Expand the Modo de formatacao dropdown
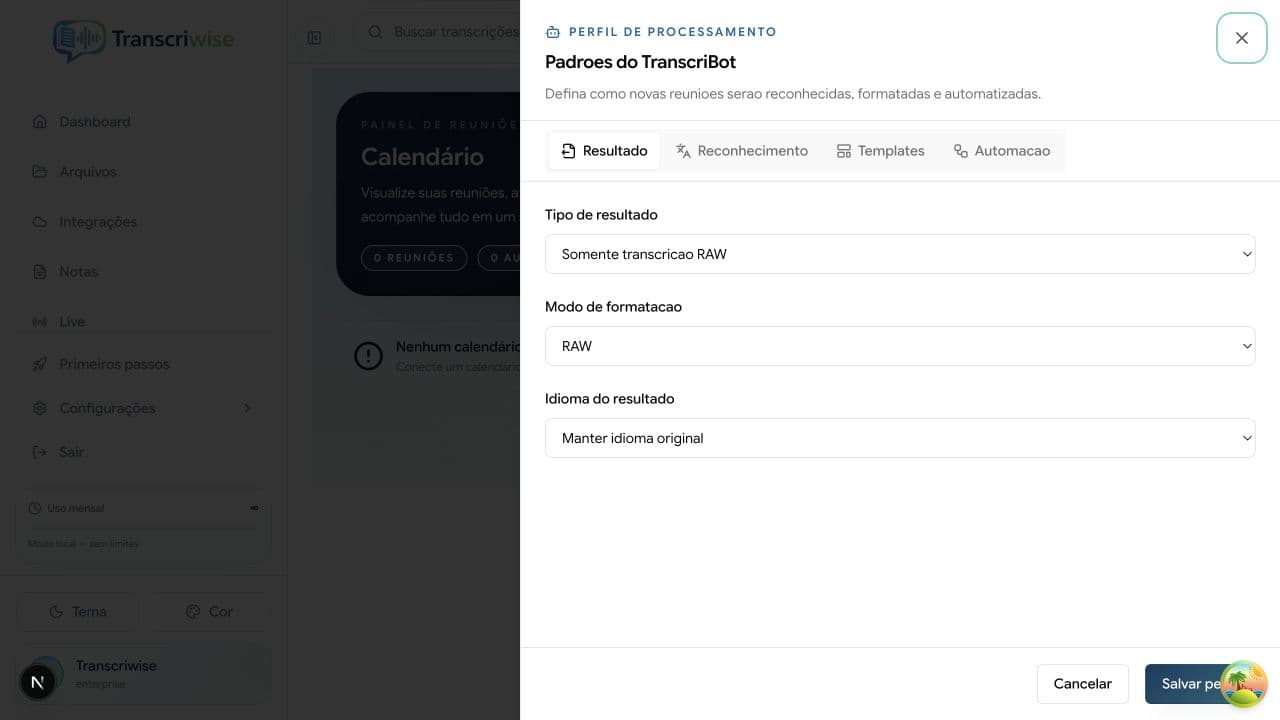The height and width of the screenshot is (720, 1280). click(900, 346)
